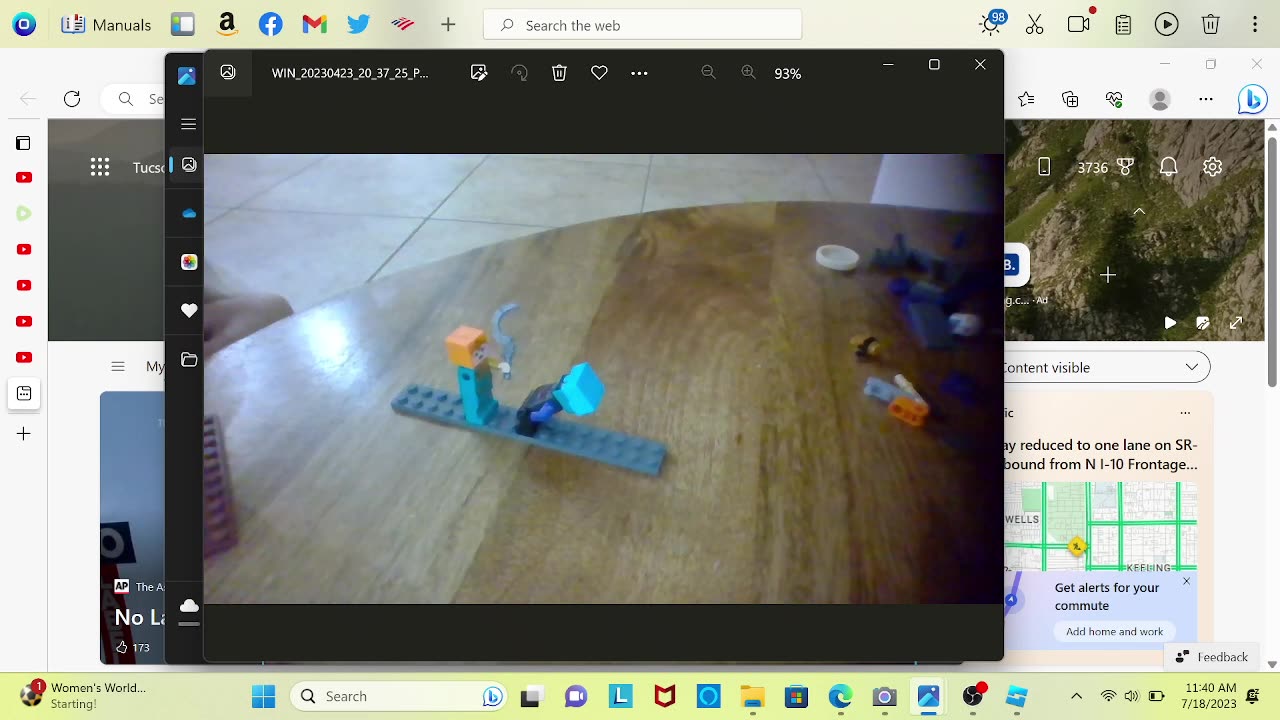
Task: Open the Amazon shortcut
Action: (x=227, y=25)
